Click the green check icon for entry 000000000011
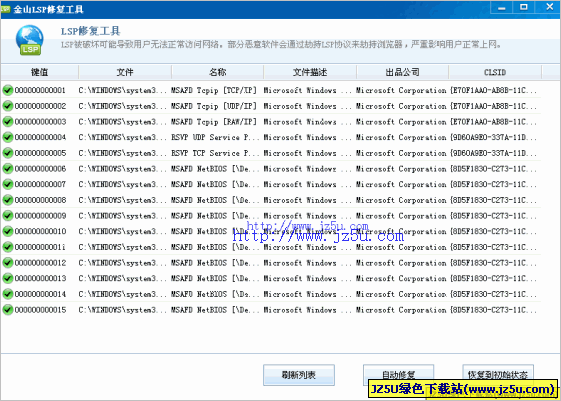 point(8,247)
